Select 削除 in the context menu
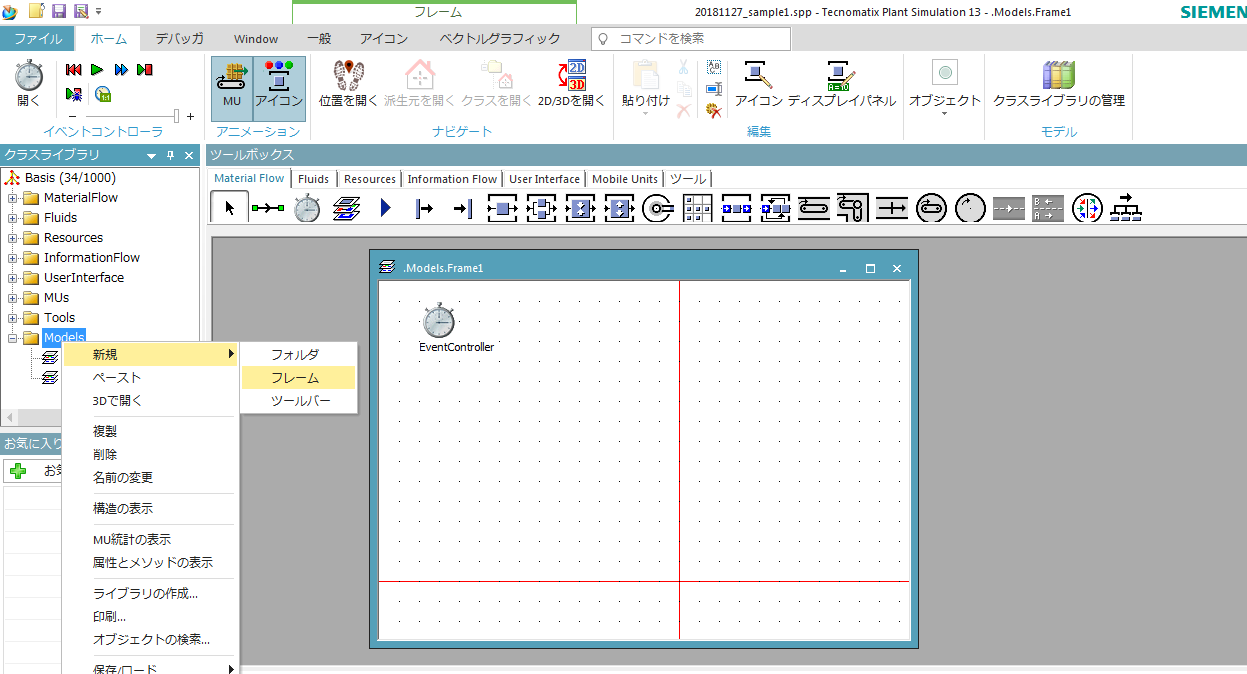 (x=150, y=454)
